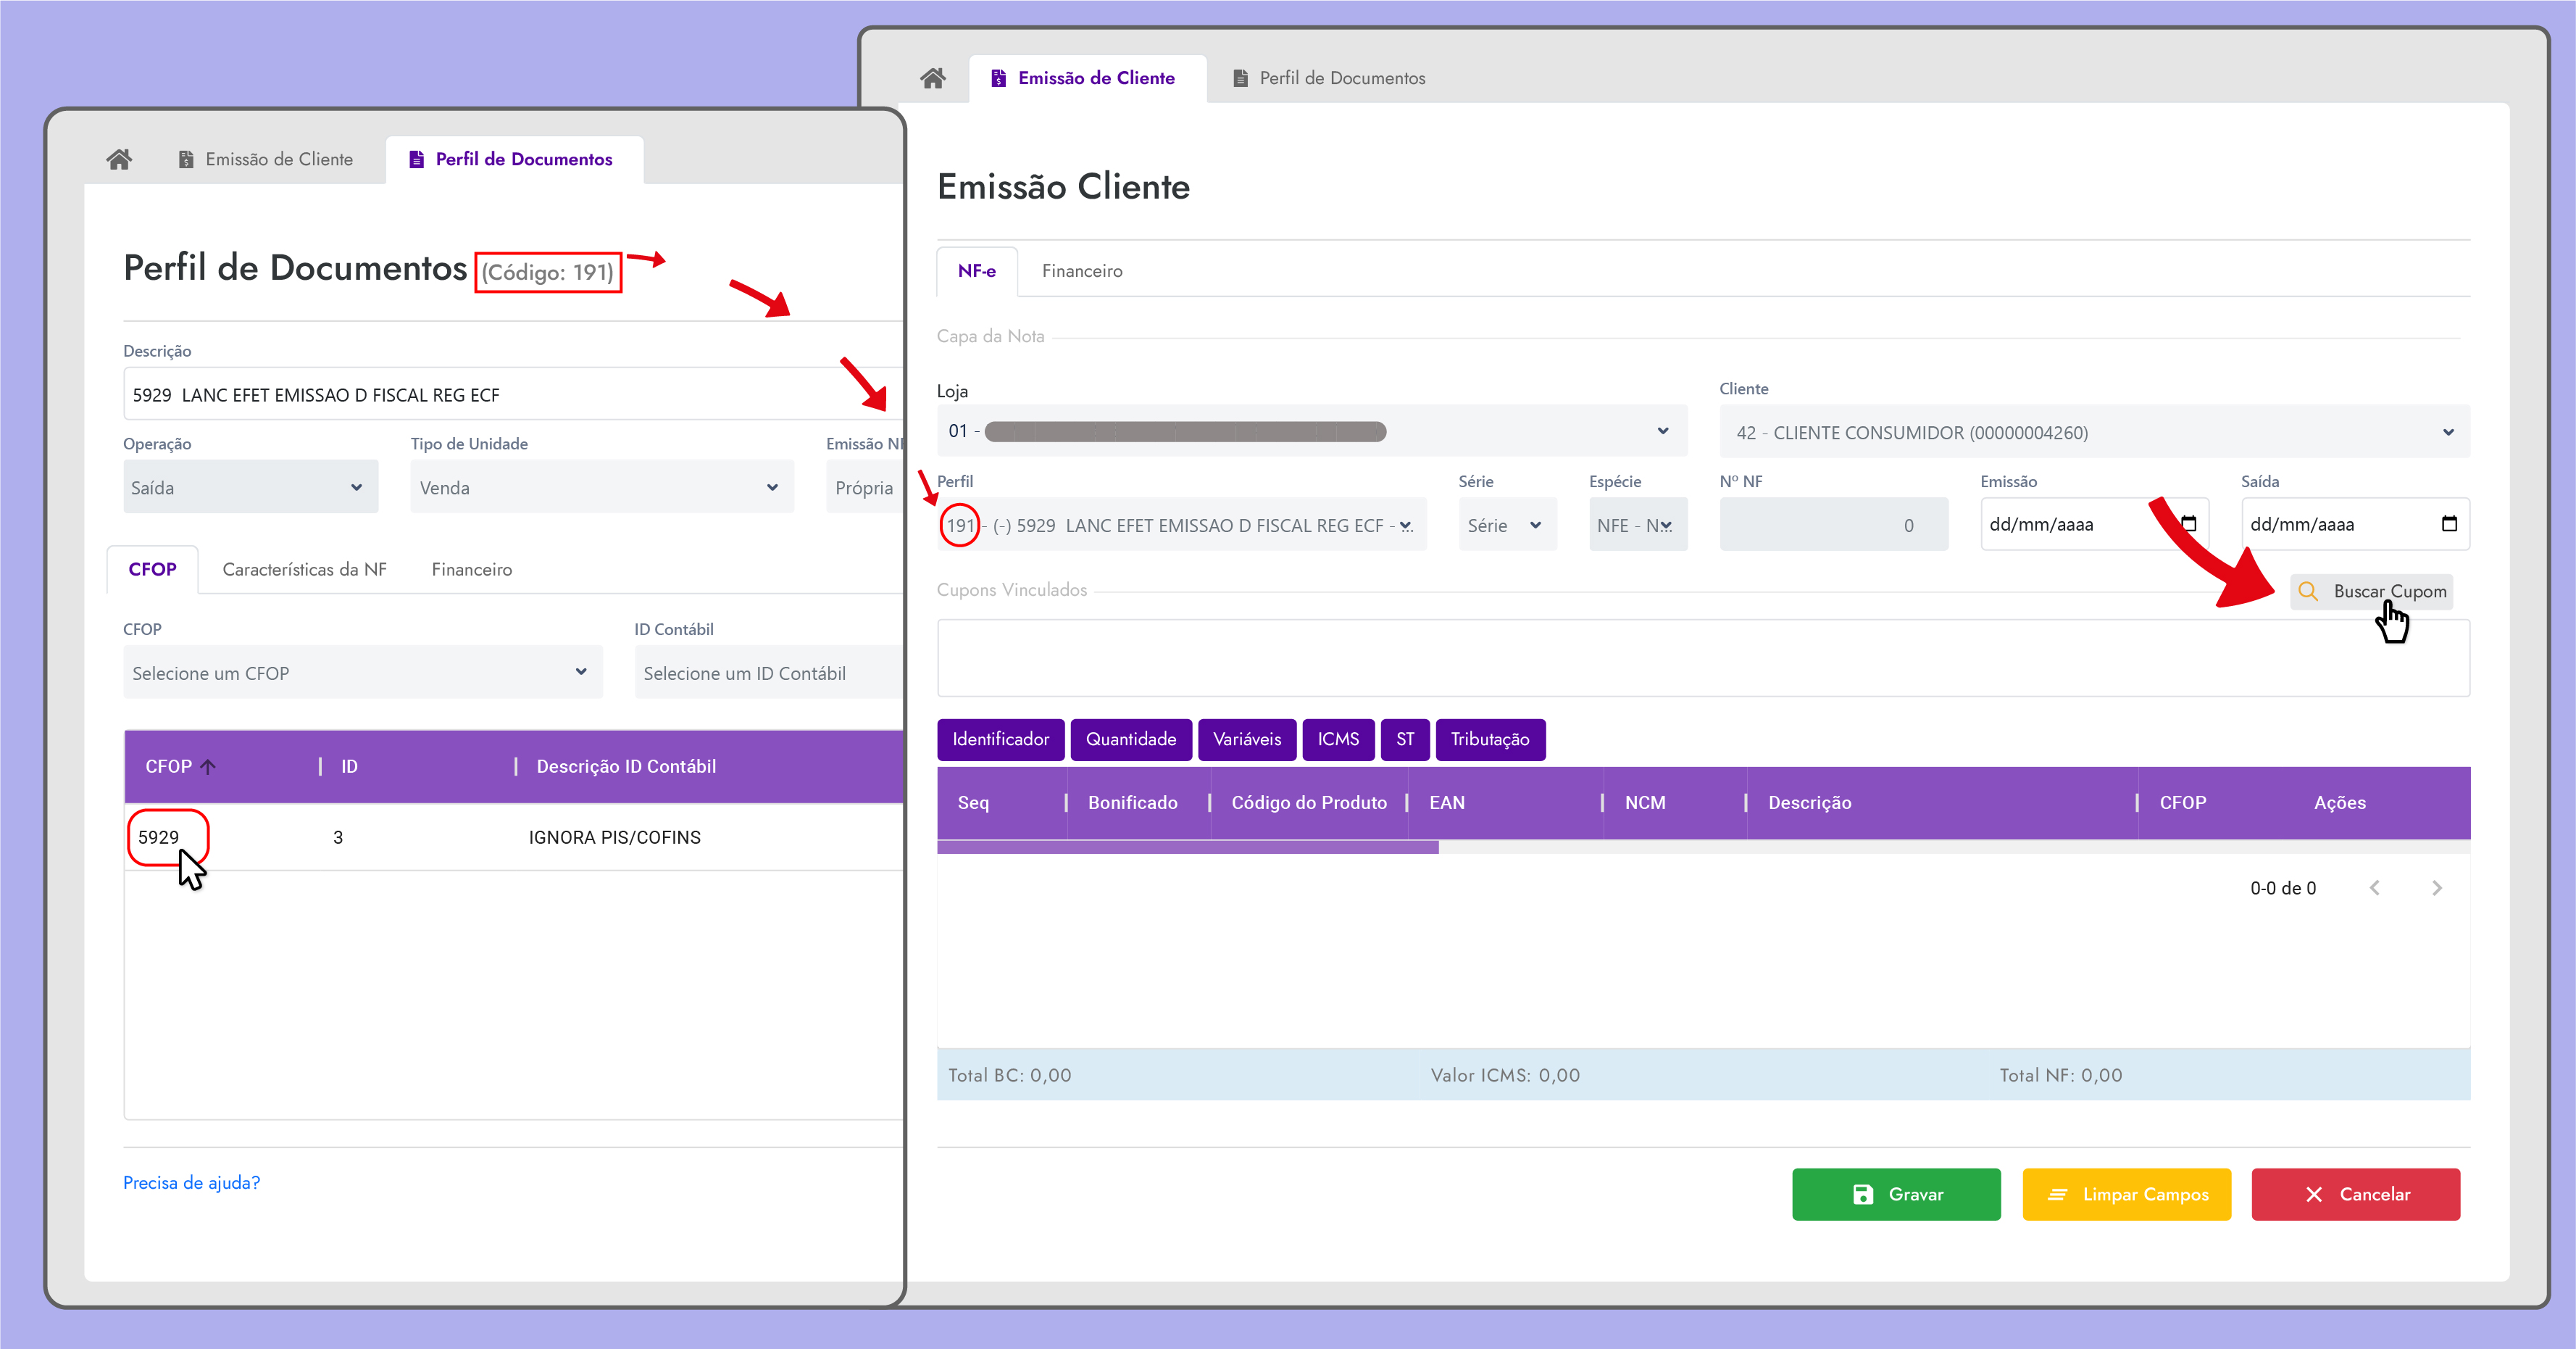
Task: Click the home icon in Perfil de Documentos window
Action: tap(119, 159)
